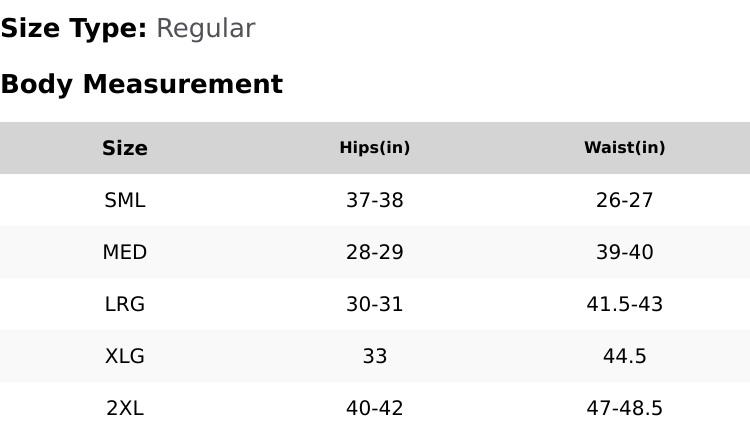Click the 30-31 hips cell
The width and height of the screenshot is (750, 434).
pyautogui.click(x=375, y=304)
